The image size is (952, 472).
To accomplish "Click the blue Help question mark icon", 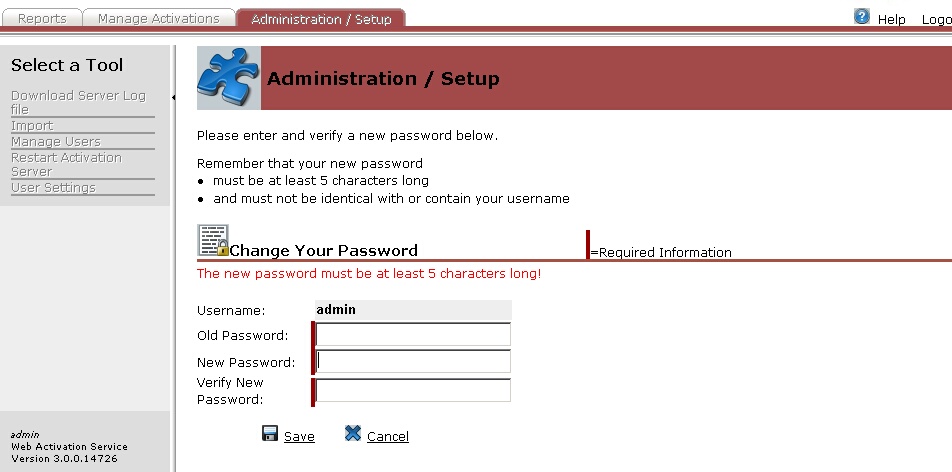I will [x=862, y=17].
